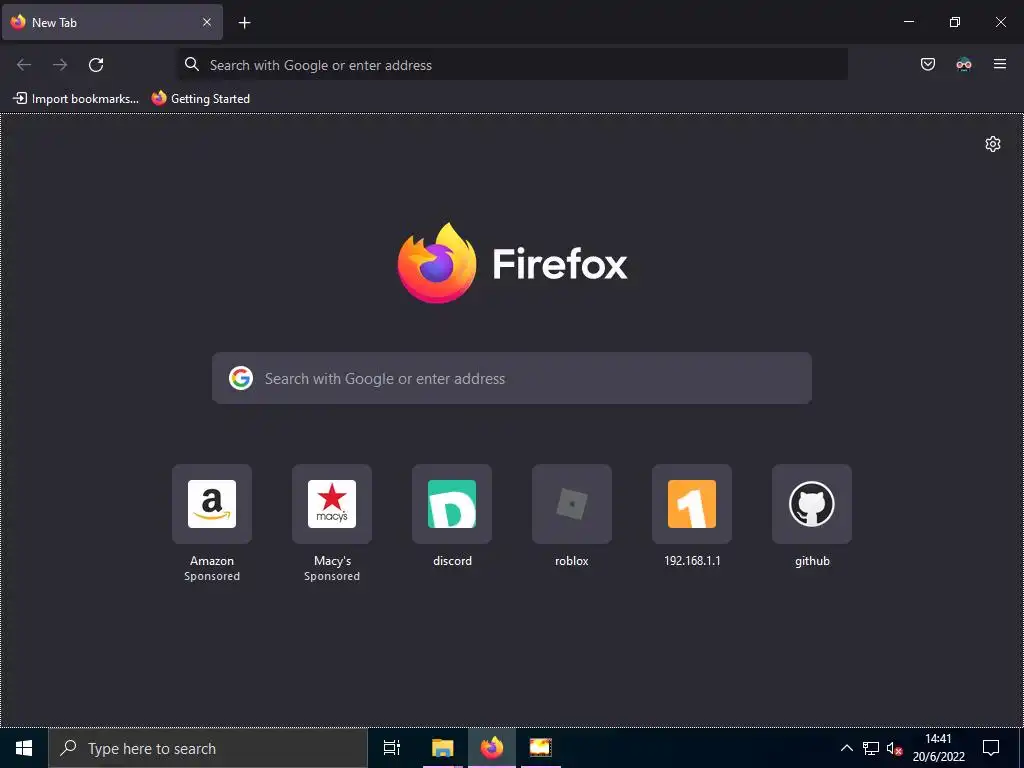
Task: Close the Firefox window
Action: point(1000,22)
